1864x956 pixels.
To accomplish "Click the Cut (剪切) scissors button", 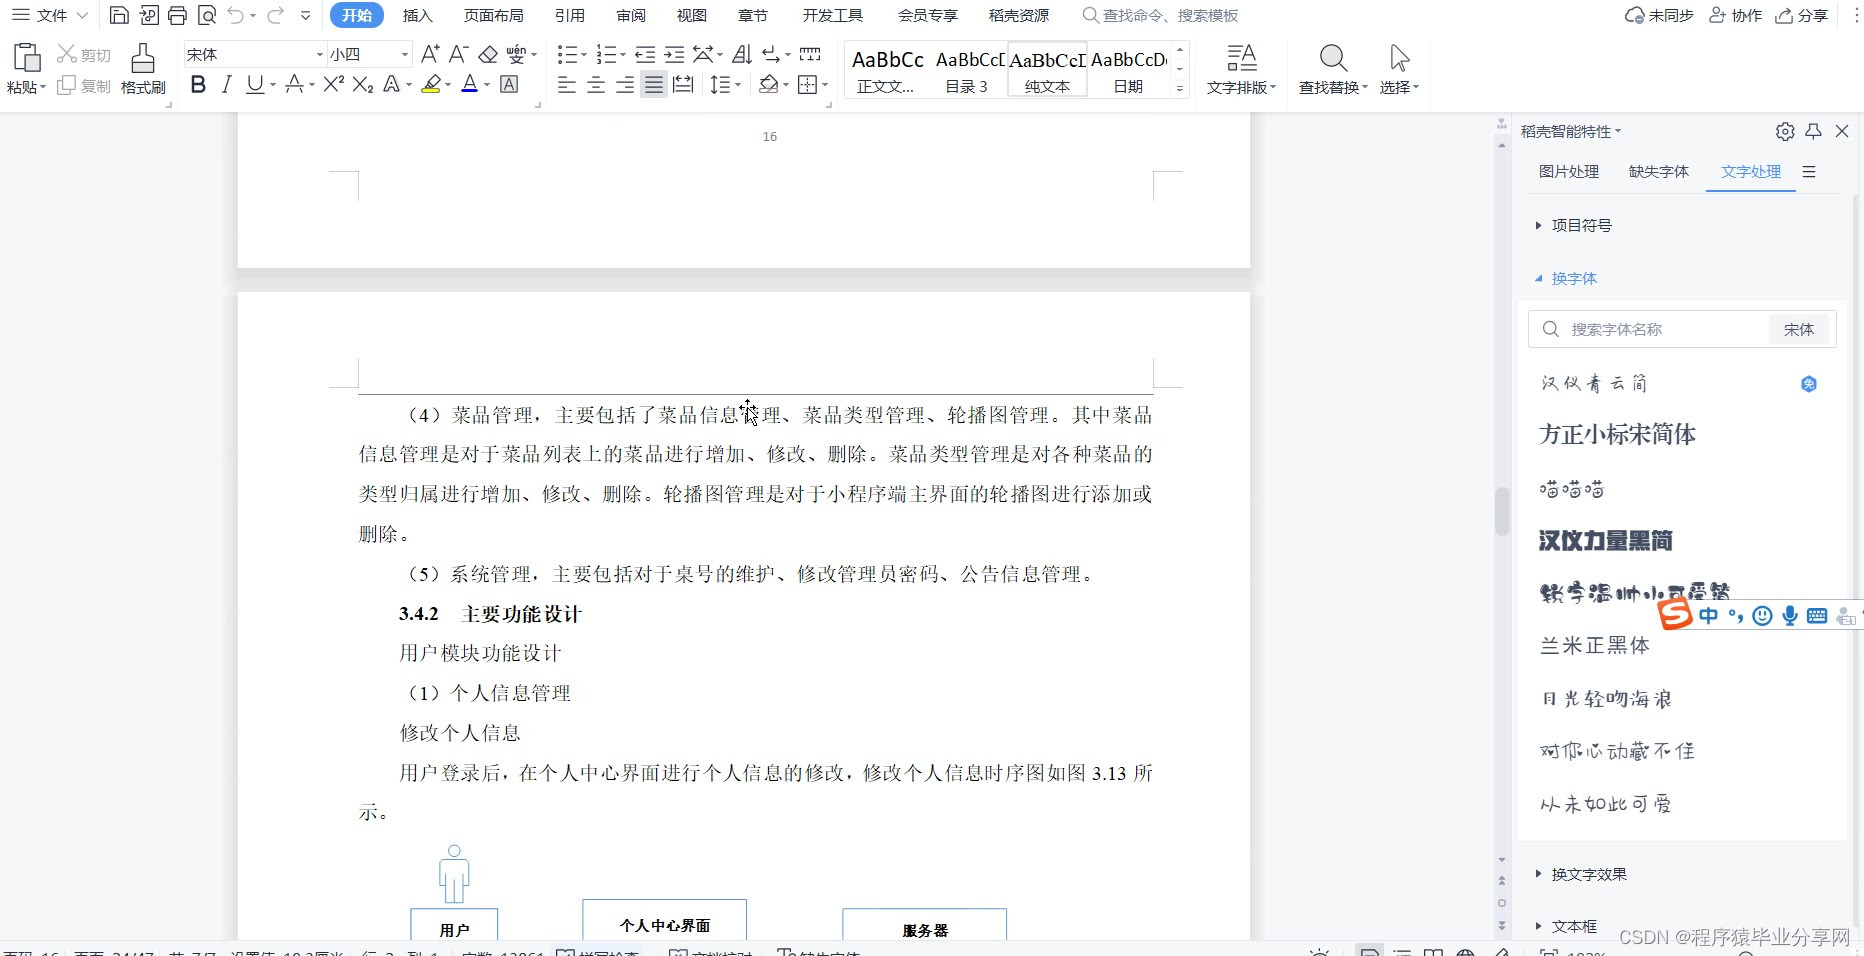I will click(x=84, y=54).
